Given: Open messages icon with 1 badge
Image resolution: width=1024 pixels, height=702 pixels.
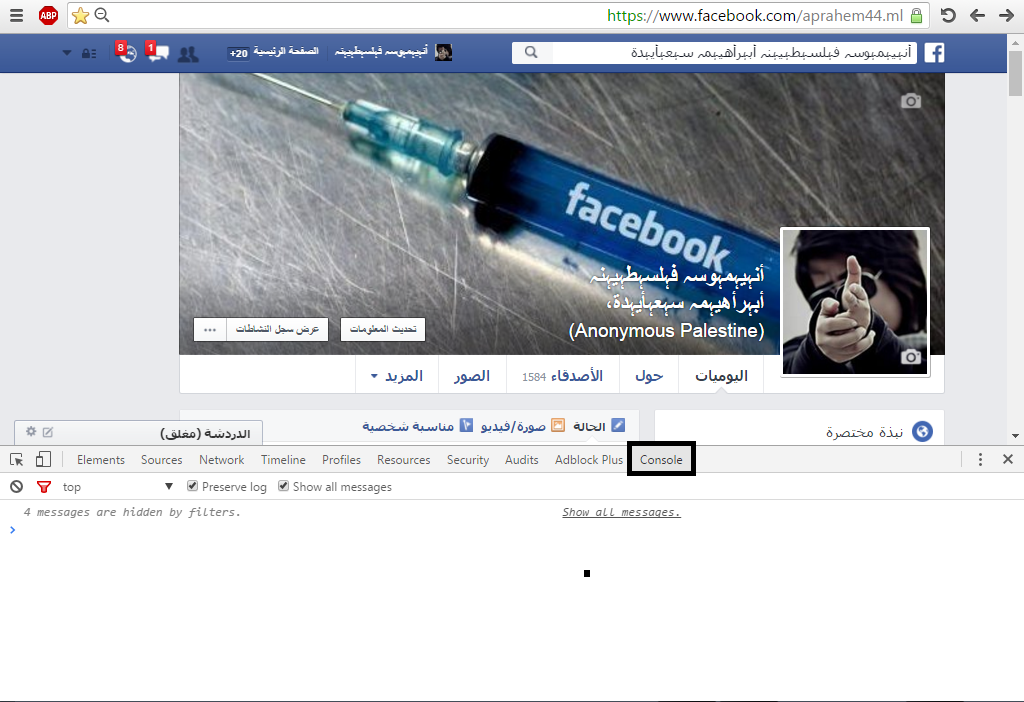Looking at the screenshot, I should 157,52.
